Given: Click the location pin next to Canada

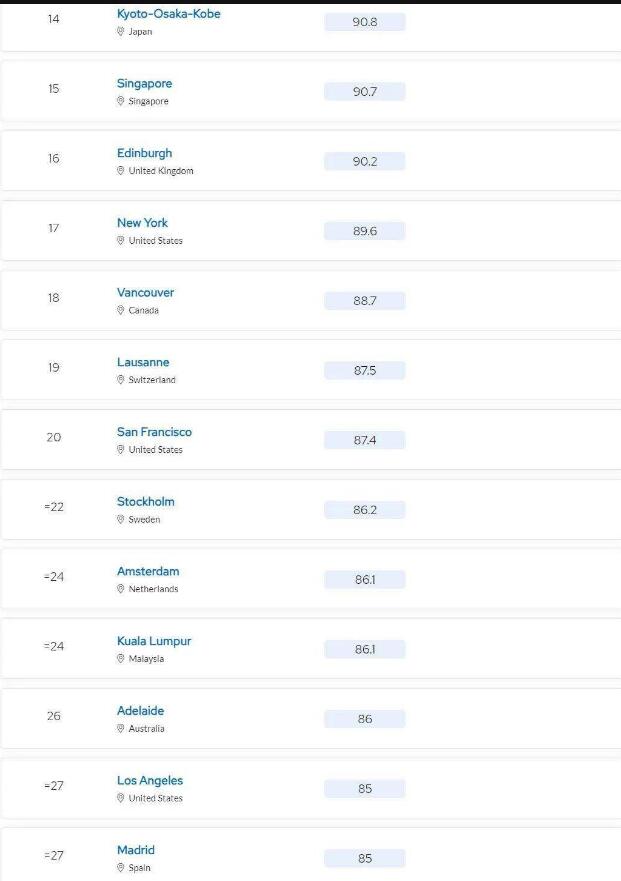Looking at the screenshot, I should [x=120, y=310].
